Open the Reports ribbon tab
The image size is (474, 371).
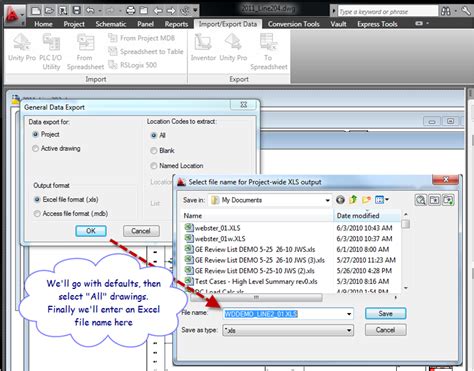(x=176, y=24)
